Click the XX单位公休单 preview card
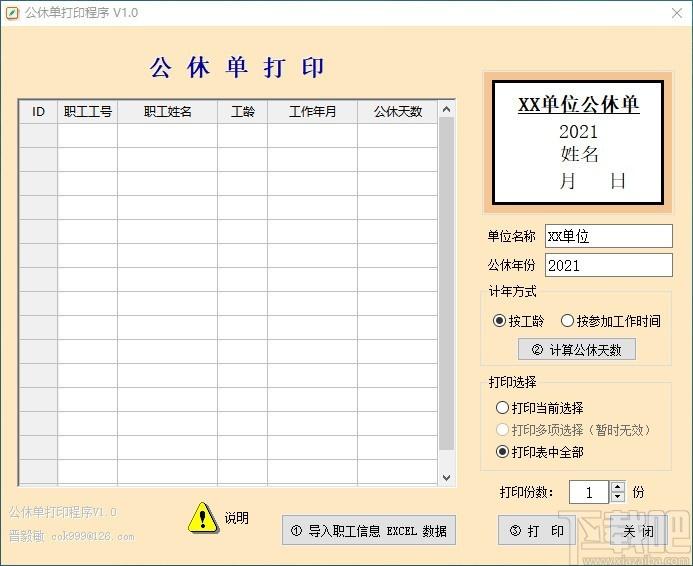 (578, 142)
